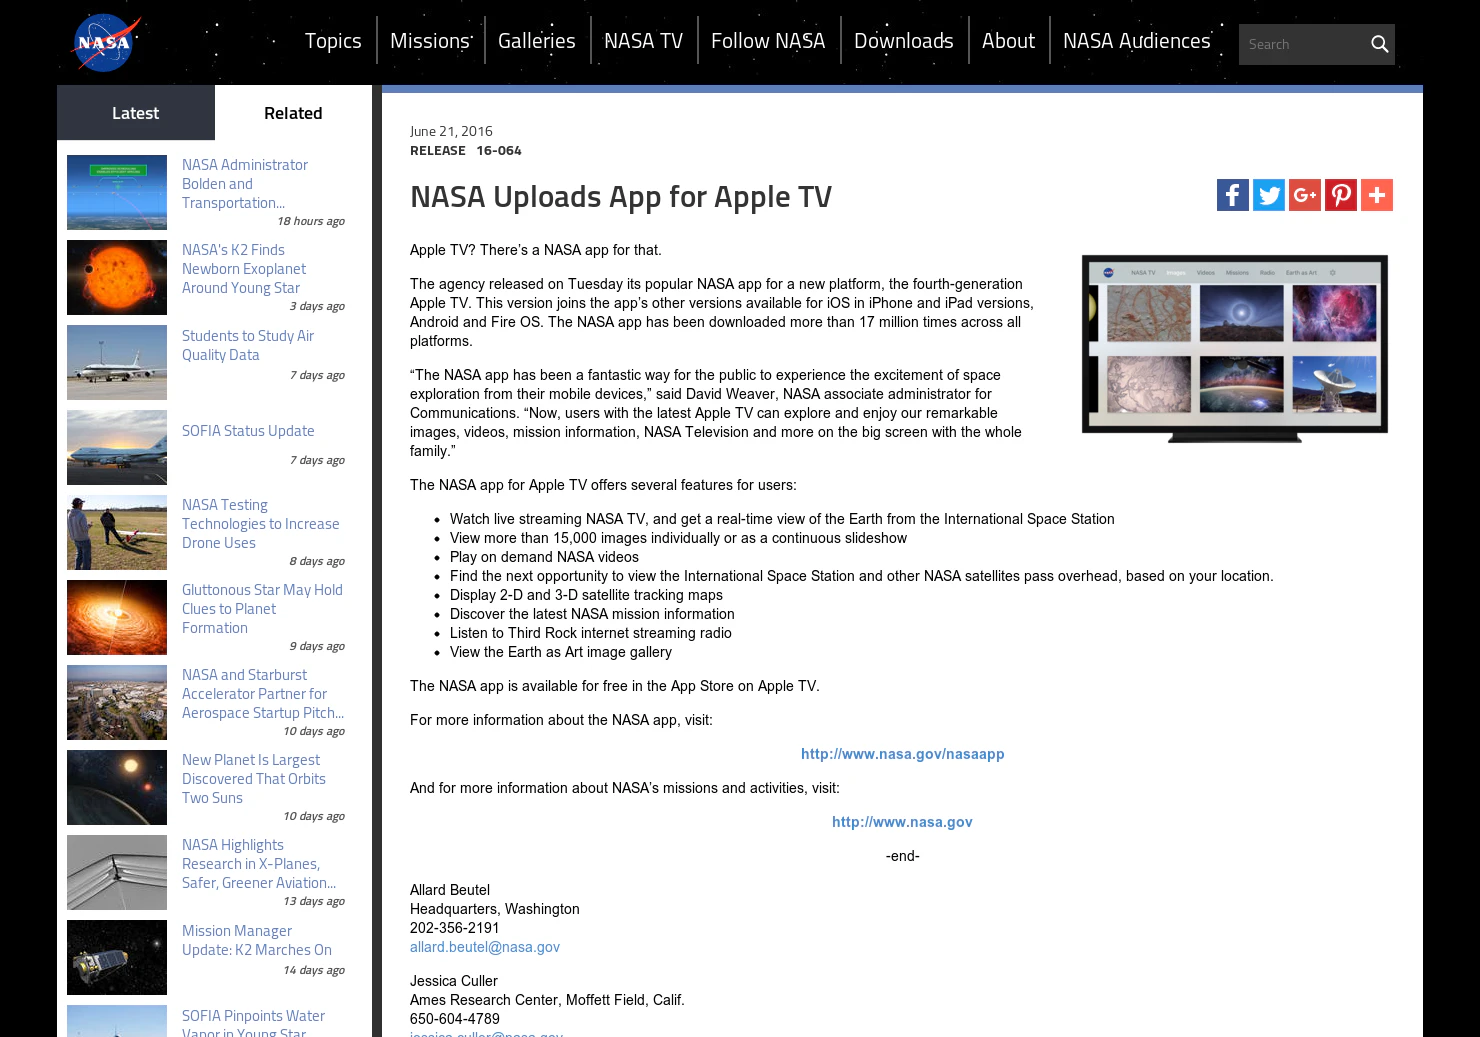Open SOFIA Status Update article
This screenshot has height=1037, width=1480.
coord(248,431)
